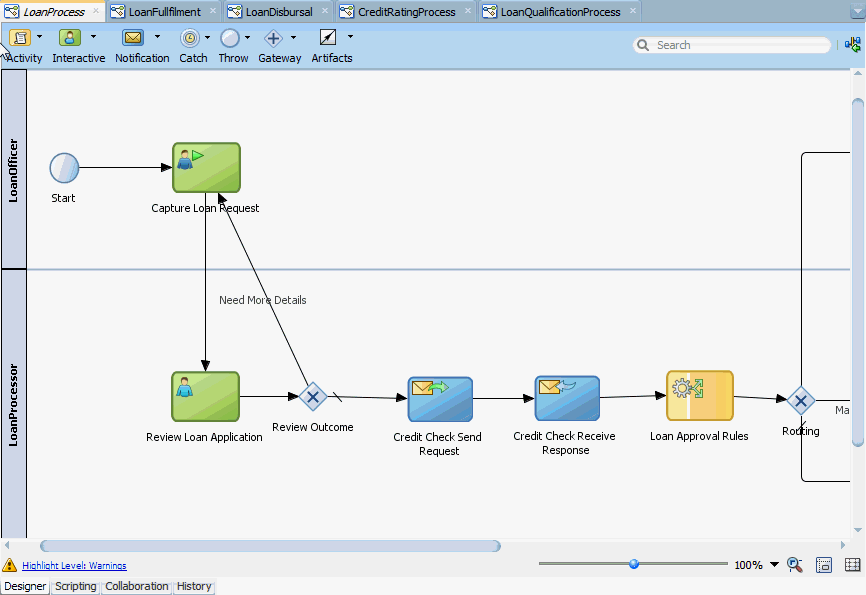
Task: Click the scroll up arrow
Action: tap(857, 73)
